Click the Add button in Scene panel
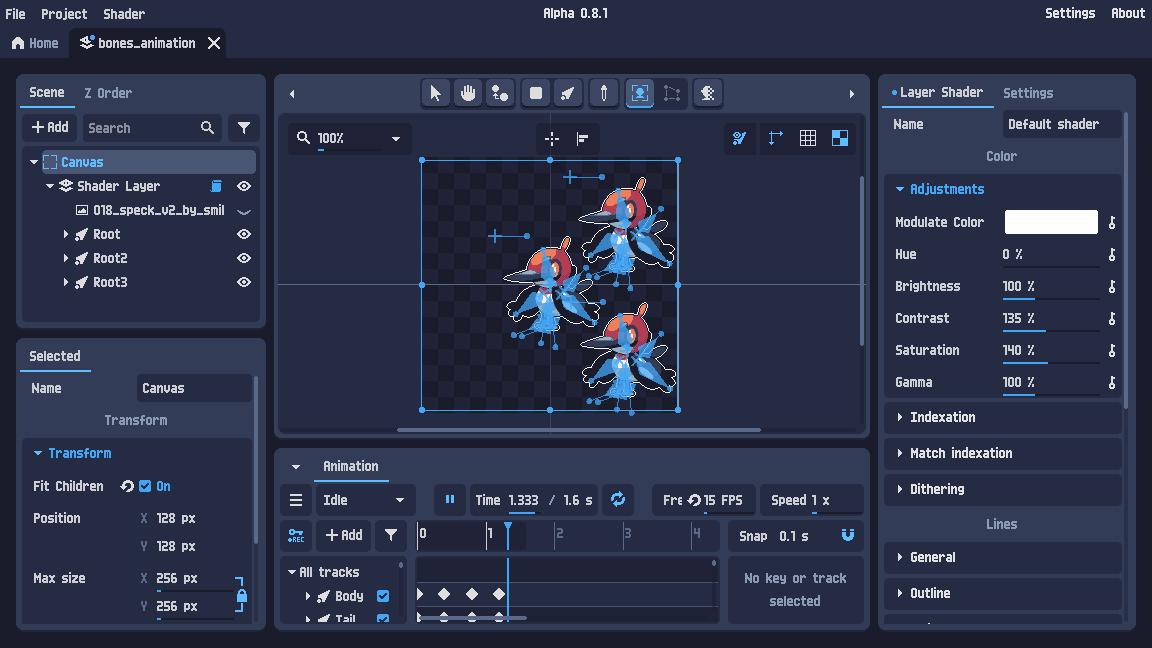Image resolution: width=1152 pixels, height=648 pixels. [50, 128]
